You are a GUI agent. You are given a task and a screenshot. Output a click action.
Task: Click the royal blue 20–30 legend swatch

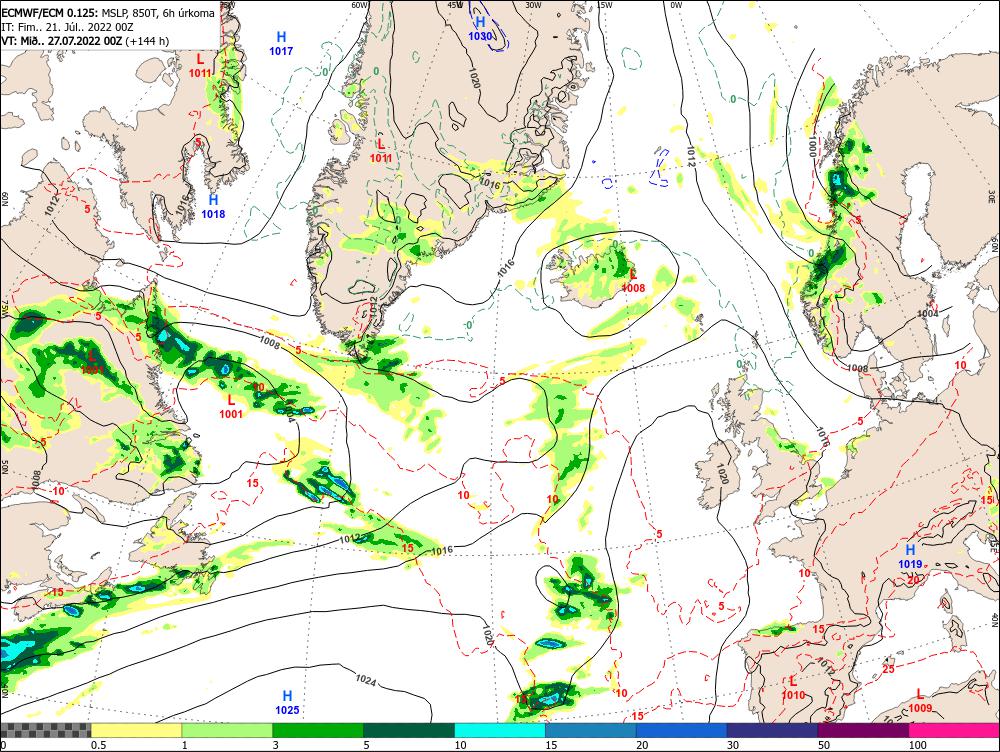682,730
